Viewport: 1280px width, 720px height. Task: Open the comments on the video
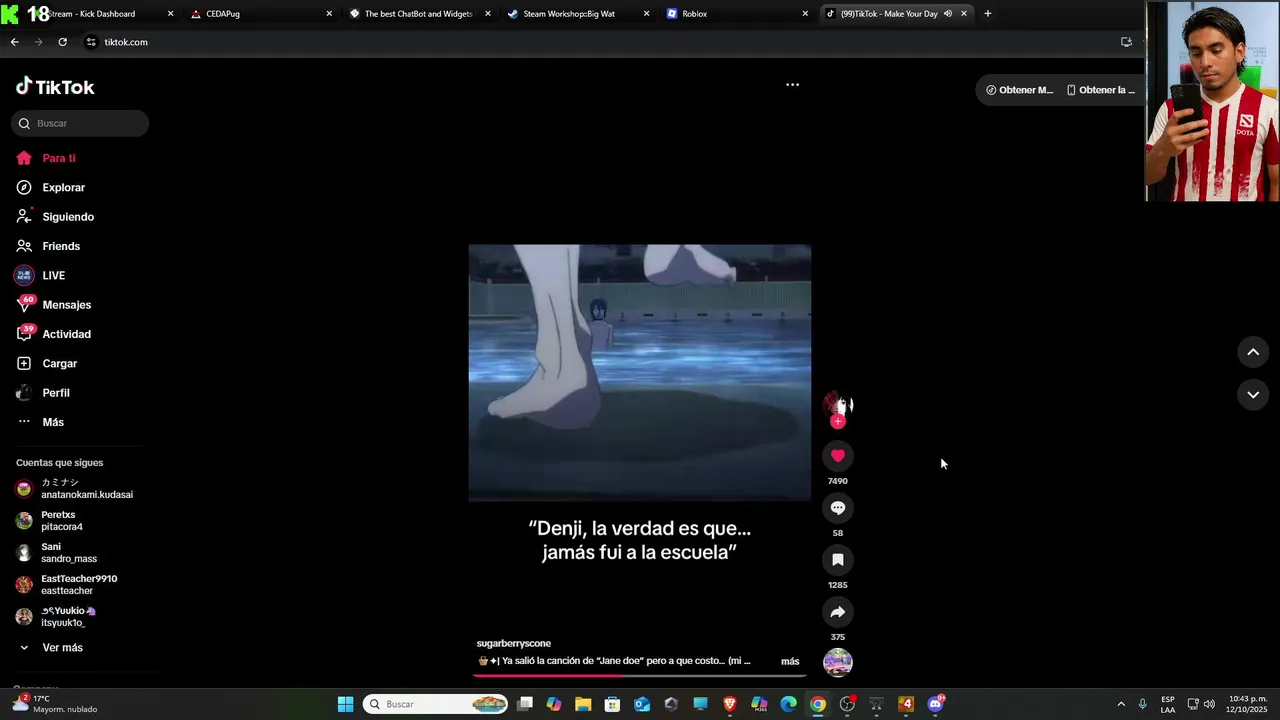838,508
